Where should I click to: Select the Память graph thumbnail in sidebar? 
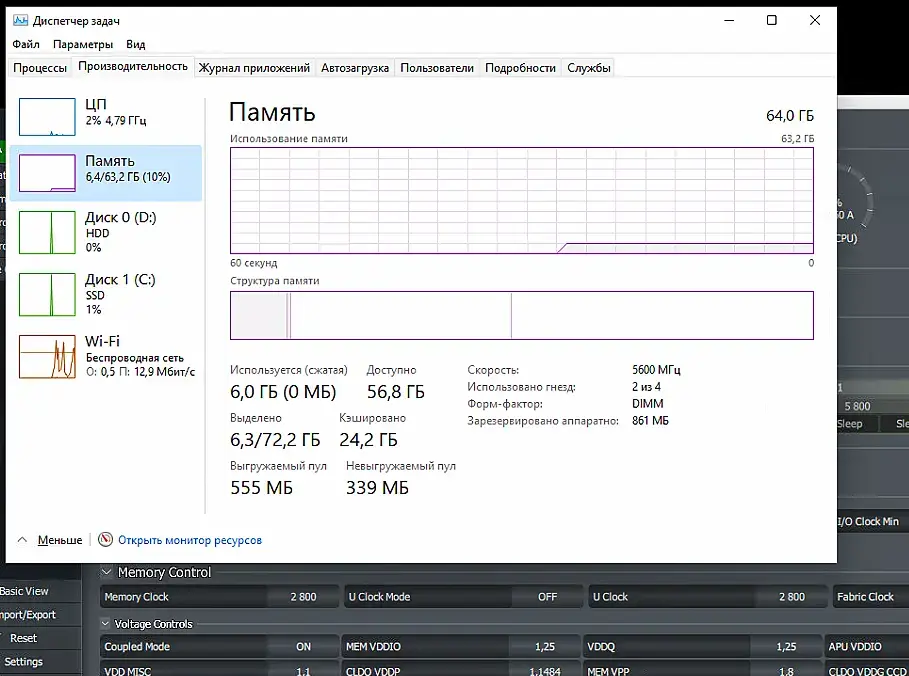(x=47, y=173)
